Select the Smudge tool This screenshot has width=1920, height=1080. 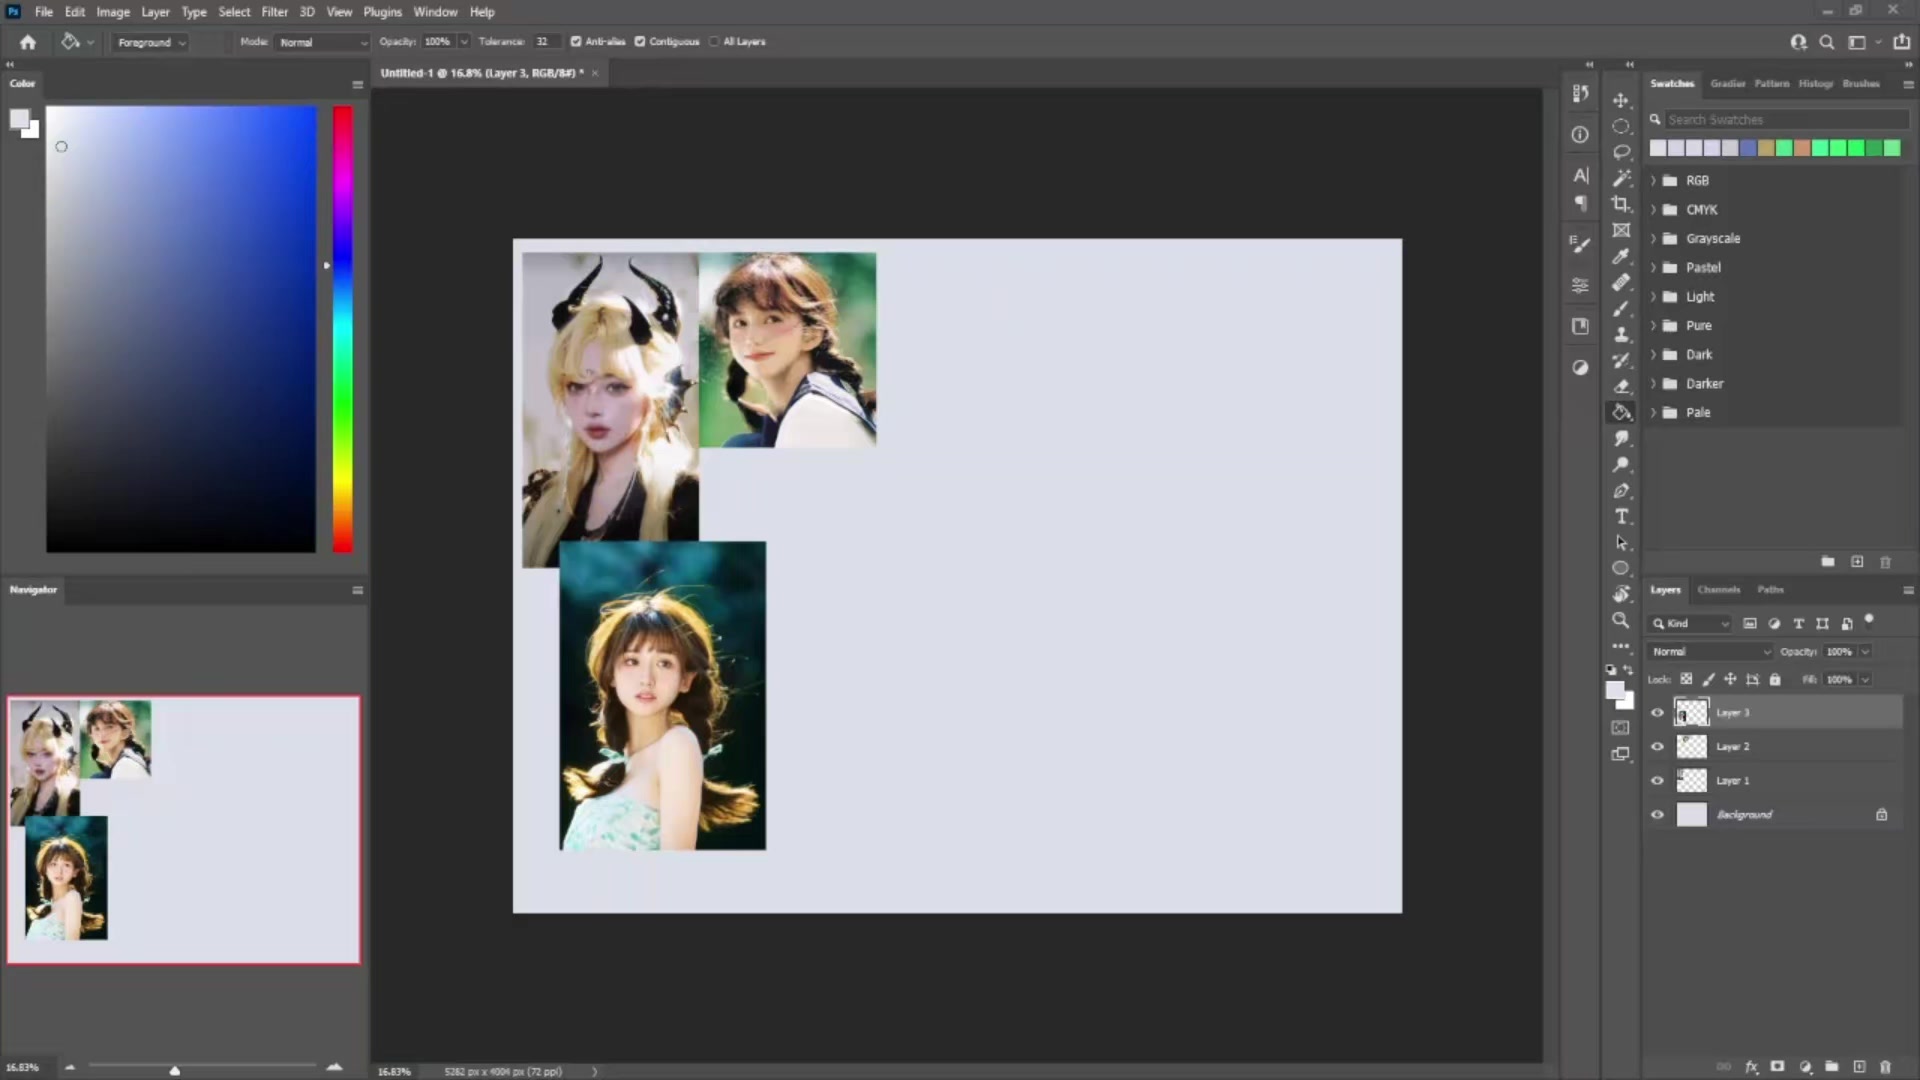point(1621,438)
